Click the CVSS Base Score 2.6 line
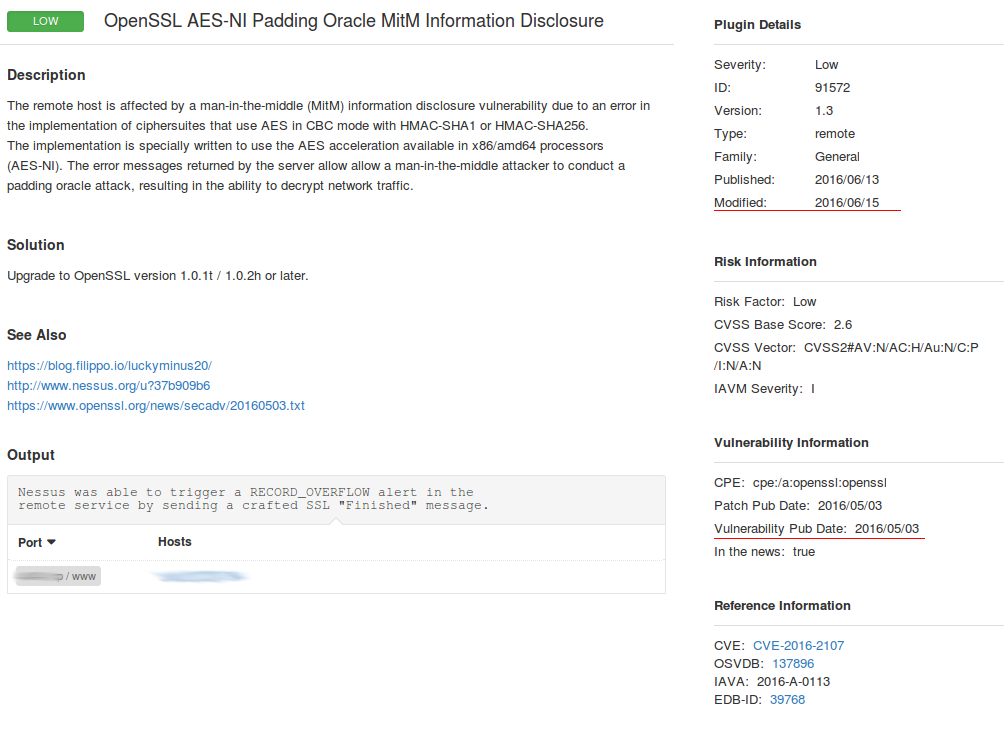Image resolution: width=1007 pixels, height=735 pixels. tap(783, 324)
